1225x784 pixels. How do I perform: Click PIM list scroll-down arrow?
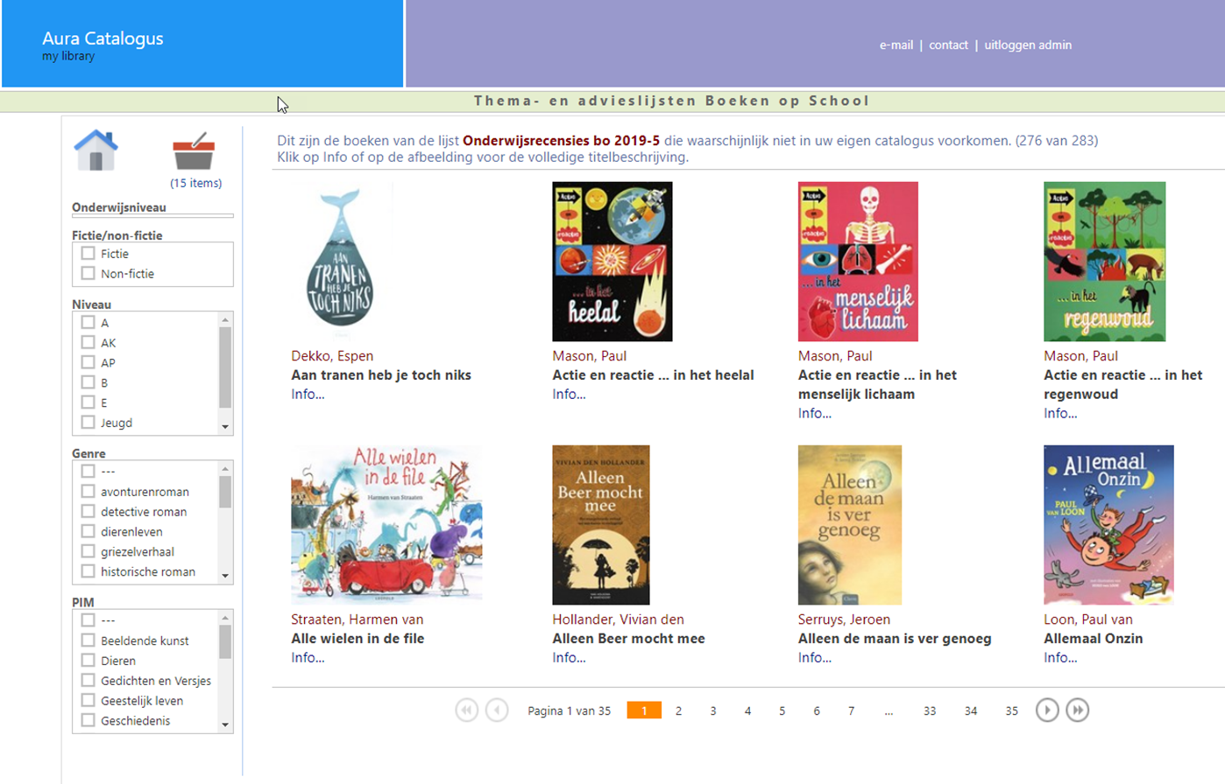(x=225, y=725)
